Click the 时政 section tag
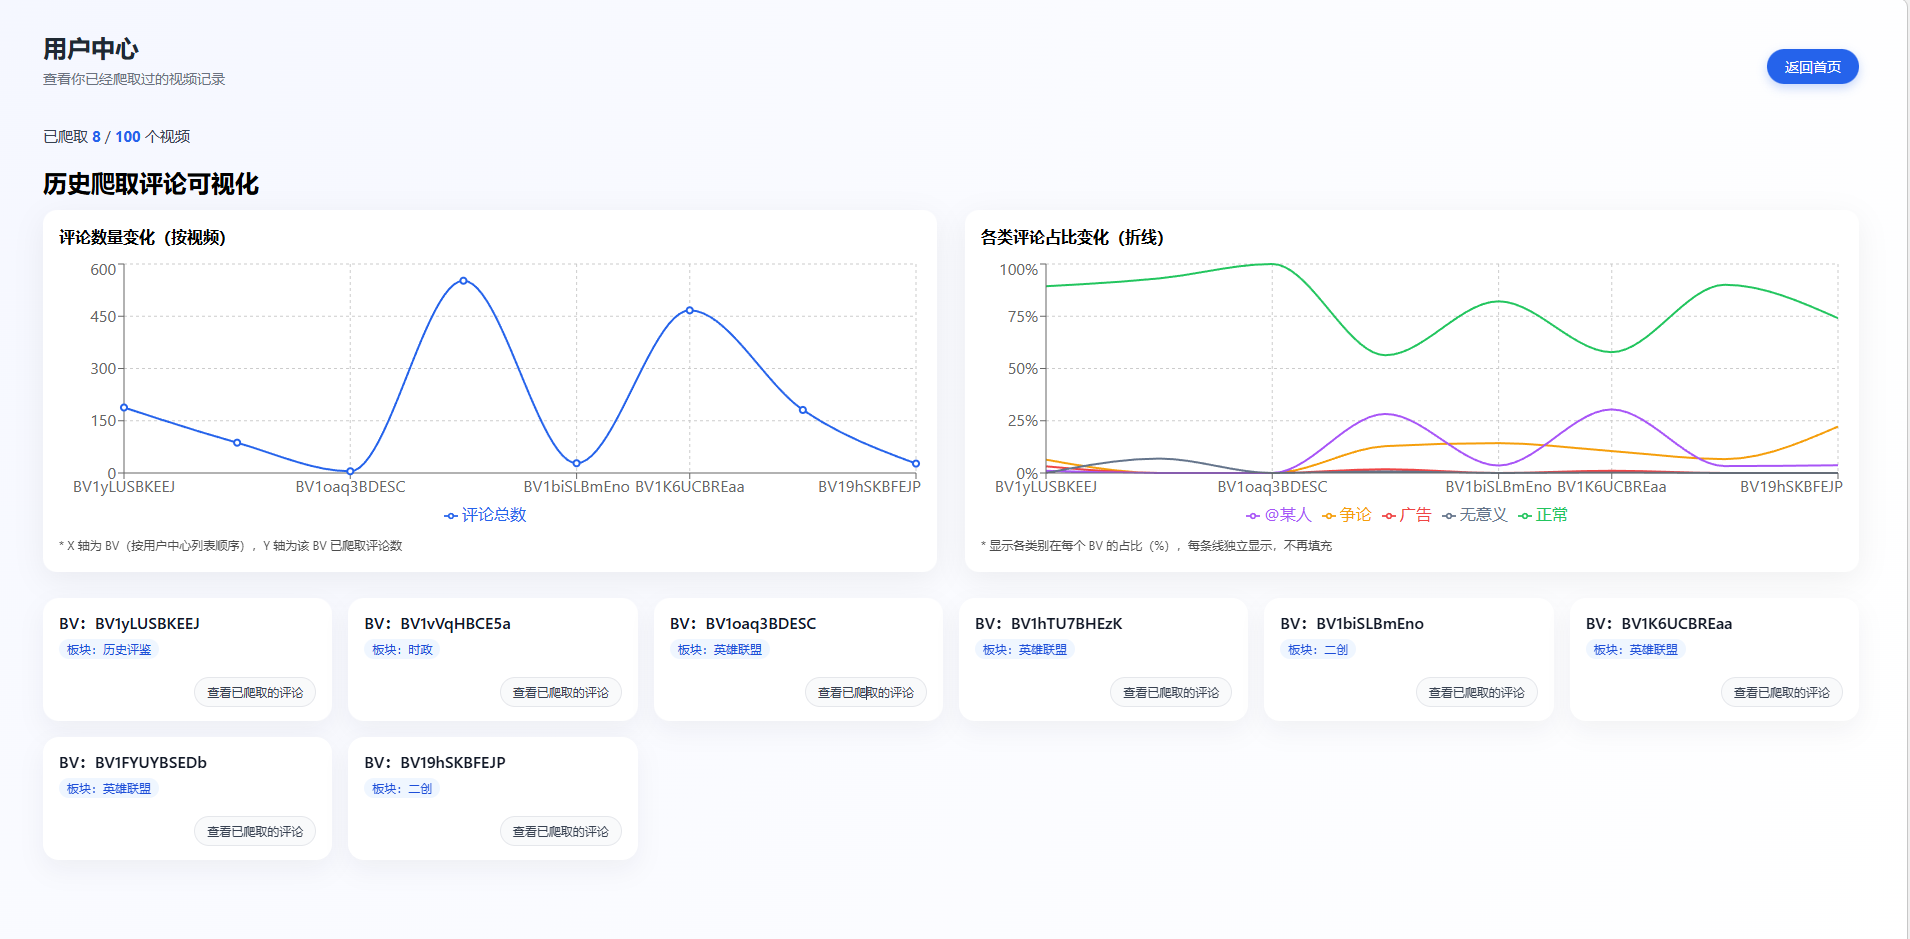This screenshot has width=1910, height=939. (402, 650)
